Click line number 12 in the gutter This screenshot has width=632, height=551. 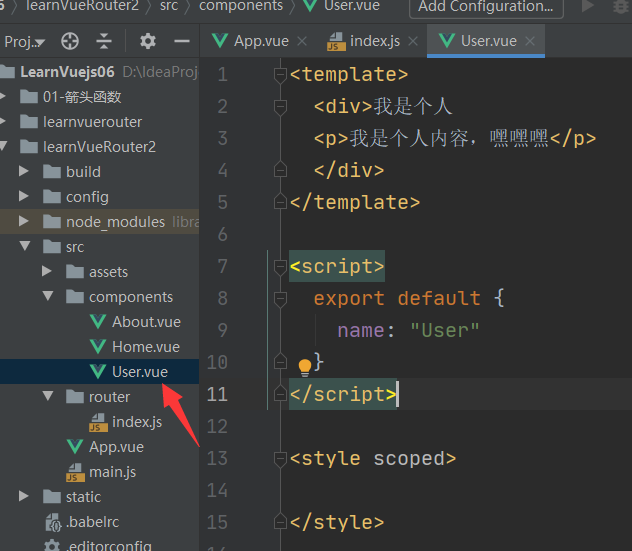(217, 426)
